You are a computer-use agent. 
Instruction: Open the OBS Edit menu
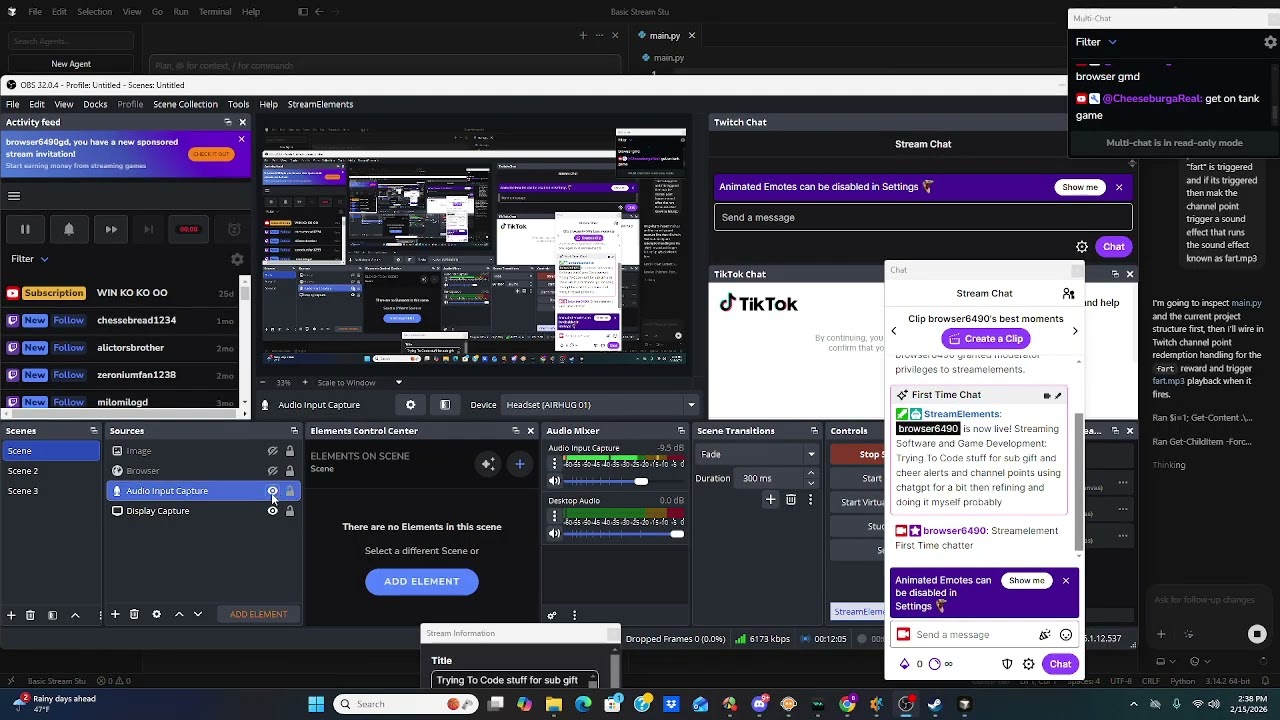[37, 104]
